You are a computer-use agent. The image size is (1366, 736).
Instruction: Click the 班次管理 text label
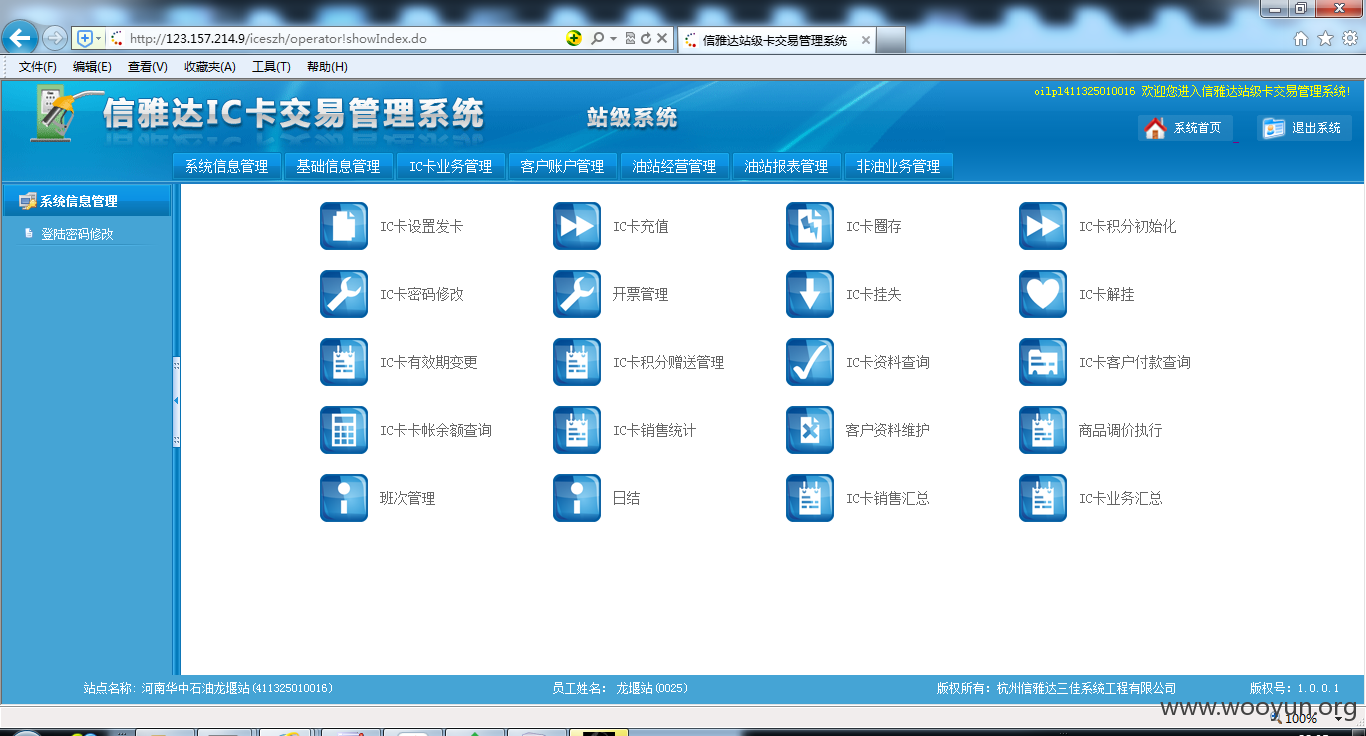pyautogui.click(x=408, y=498)
